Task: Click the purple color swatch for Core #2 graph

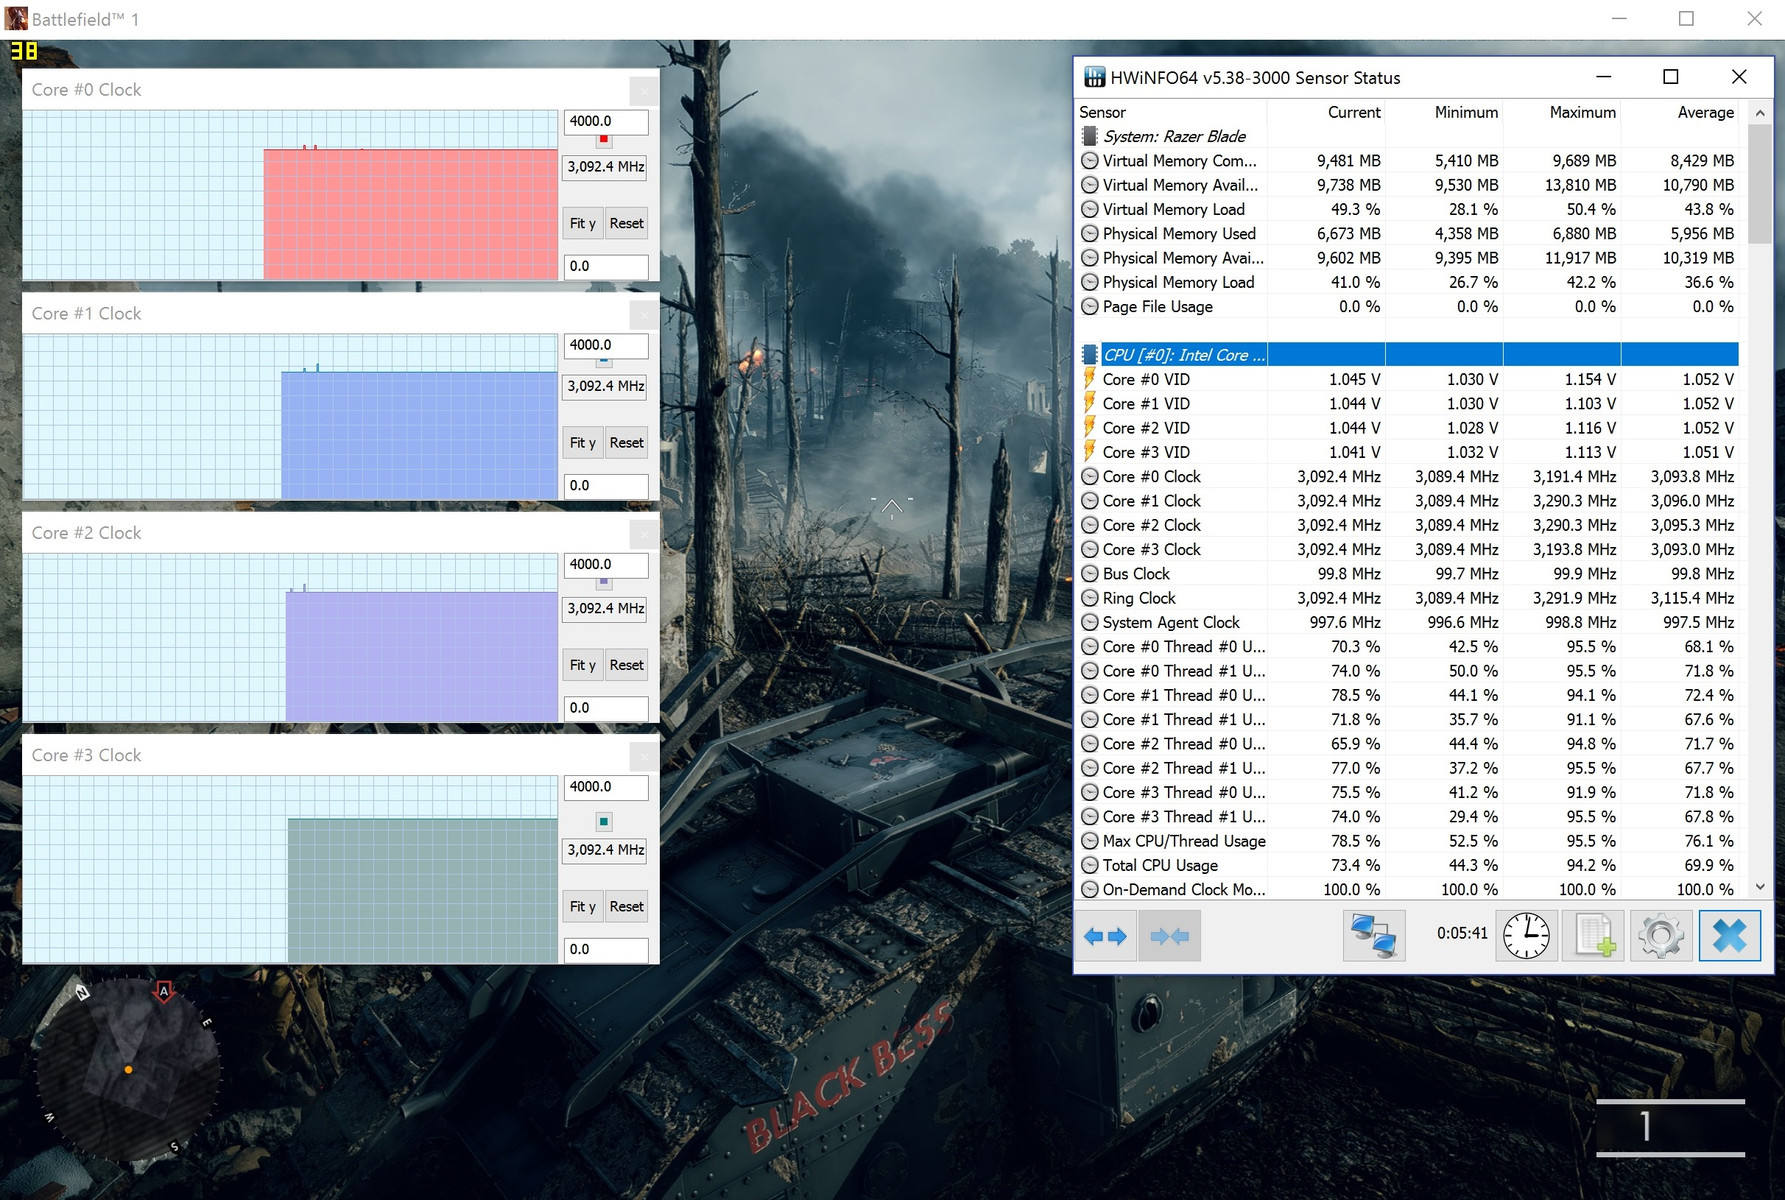Action: tap(603, 583)
